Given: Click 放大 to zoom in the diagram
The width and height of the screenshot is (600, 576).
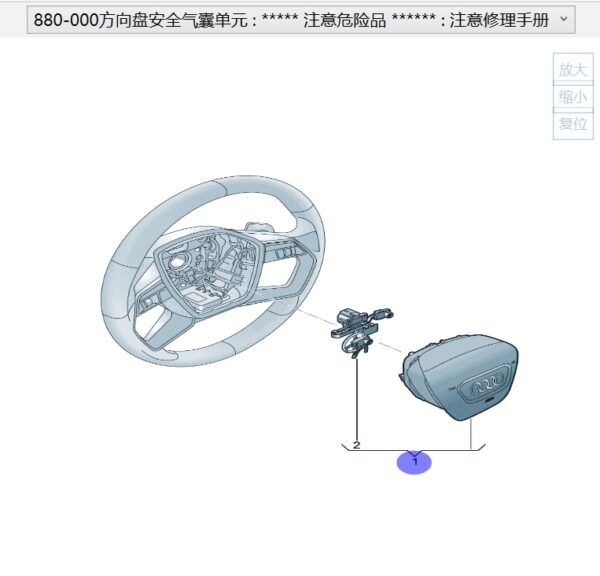Looking at the screenshot, I should 572,69.
